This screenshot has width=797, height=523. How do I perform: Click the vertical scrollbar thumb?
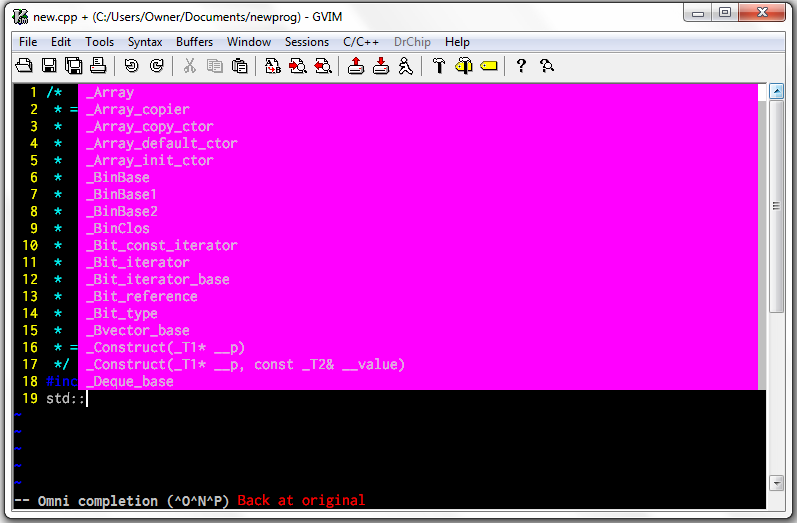click(x=776, y=206)
